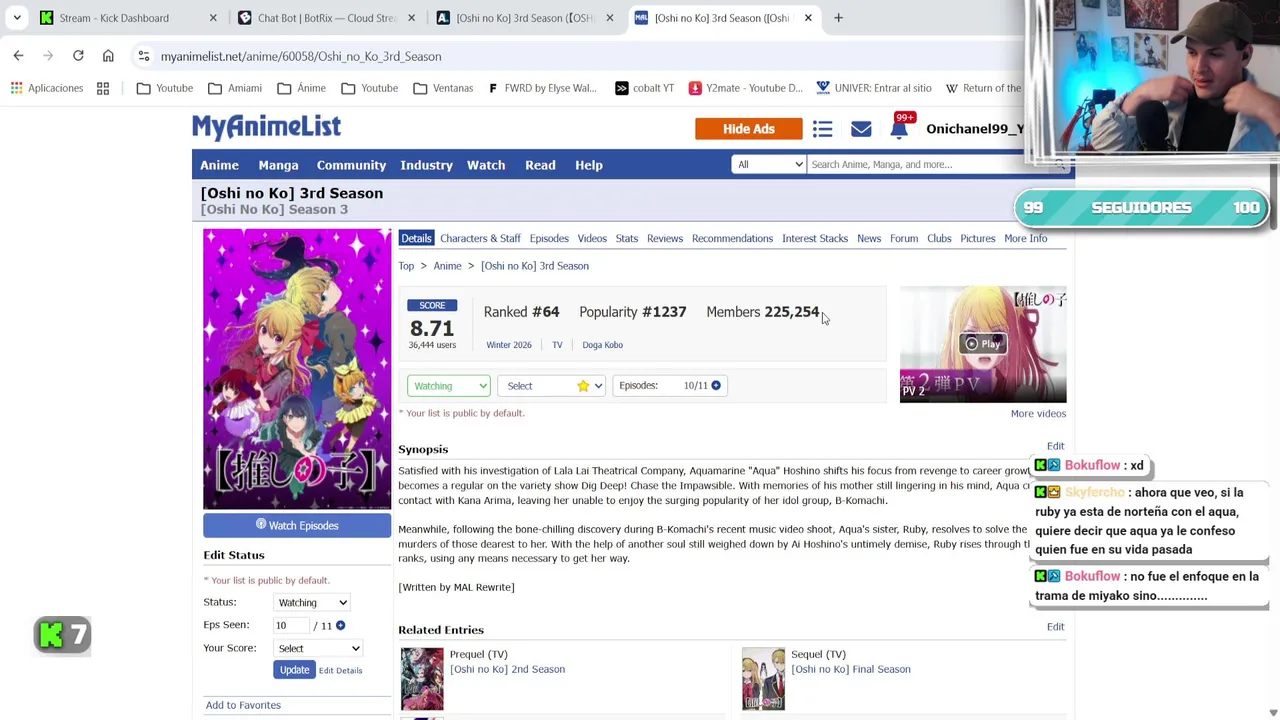Switch to the Interest Stacks tab
The width and height of the screenshot is (1280, 720).
(x=815, y=238)
